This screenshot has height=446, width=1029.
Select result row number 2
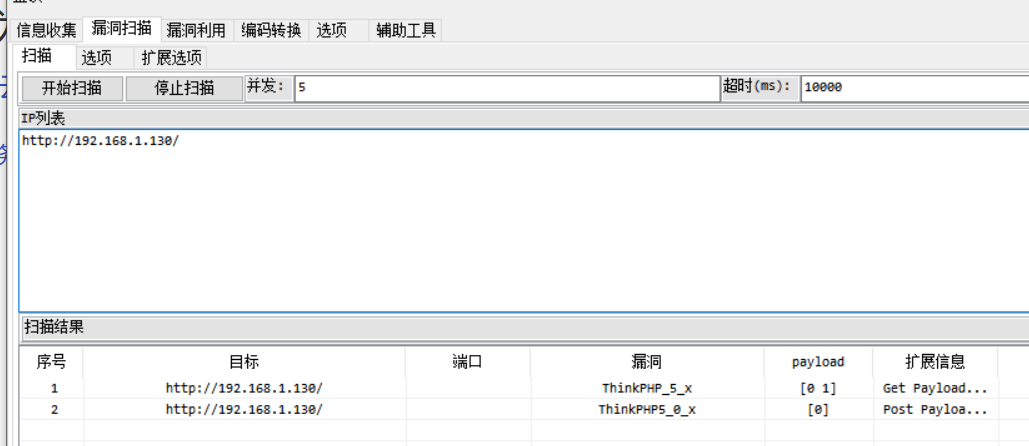[x=54, y=409]
